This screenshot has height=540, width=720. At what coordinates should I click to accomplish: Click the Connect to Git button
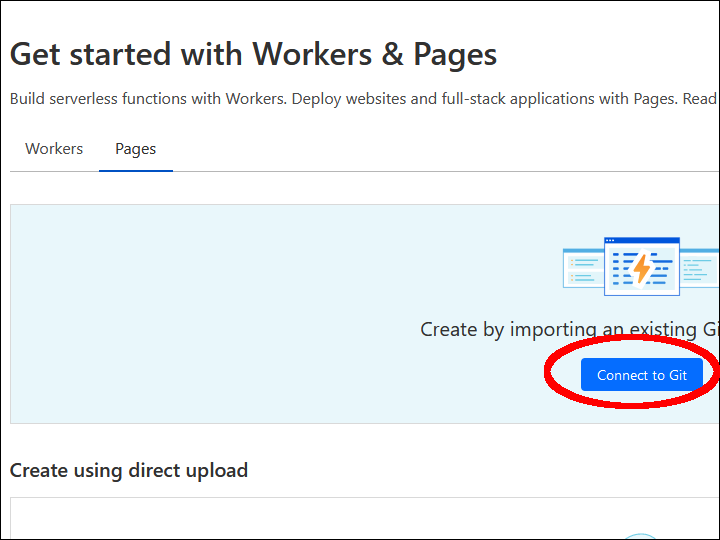(x=641, y=375)
